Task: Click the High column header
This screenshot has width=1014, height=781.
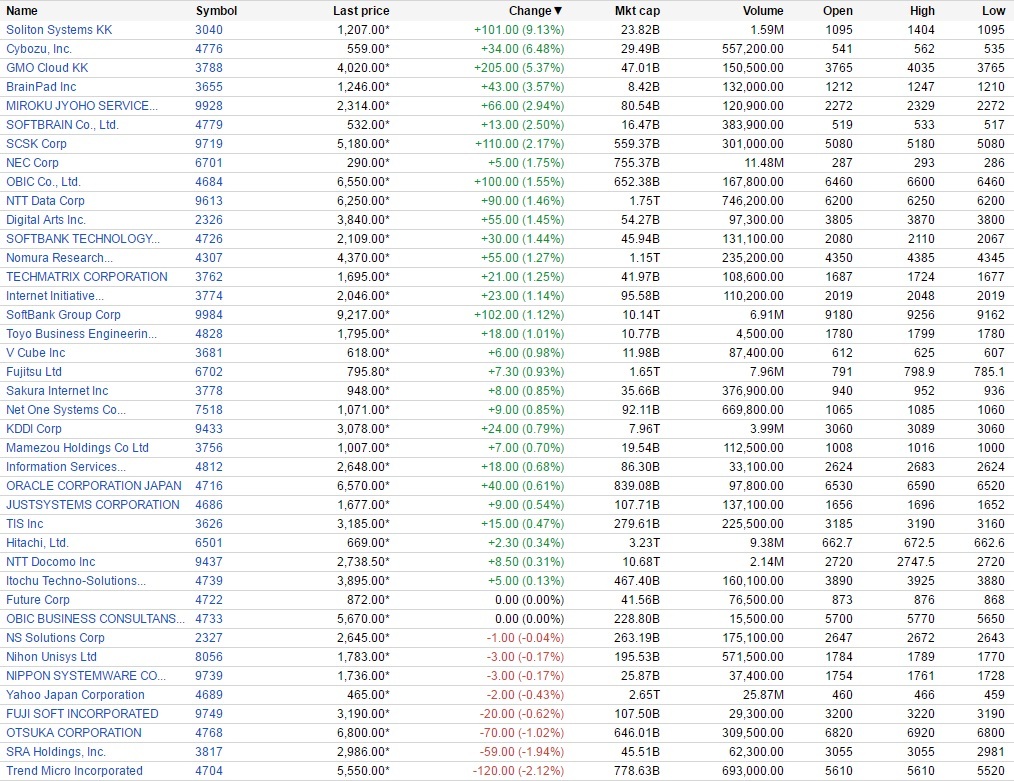Action: 922,11
